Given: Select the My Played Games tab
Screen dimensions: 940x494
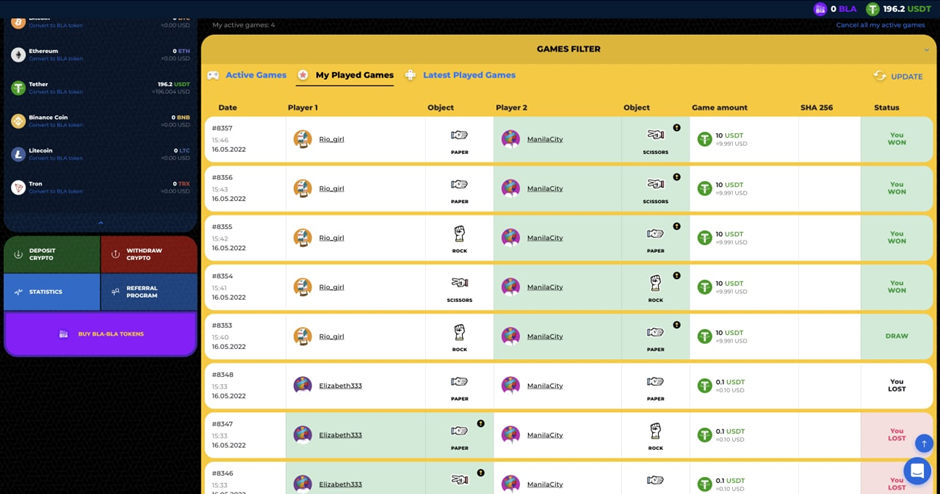Looking at the screenshot, I should tap(354, 75).
